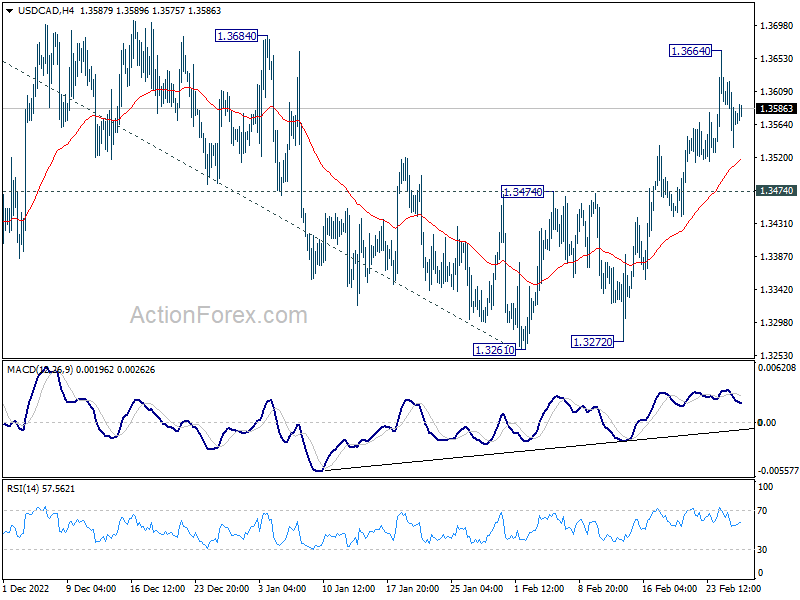Click the 10 Jan 12:00 date label
The image size is (800, 600).
coord(349,588)
